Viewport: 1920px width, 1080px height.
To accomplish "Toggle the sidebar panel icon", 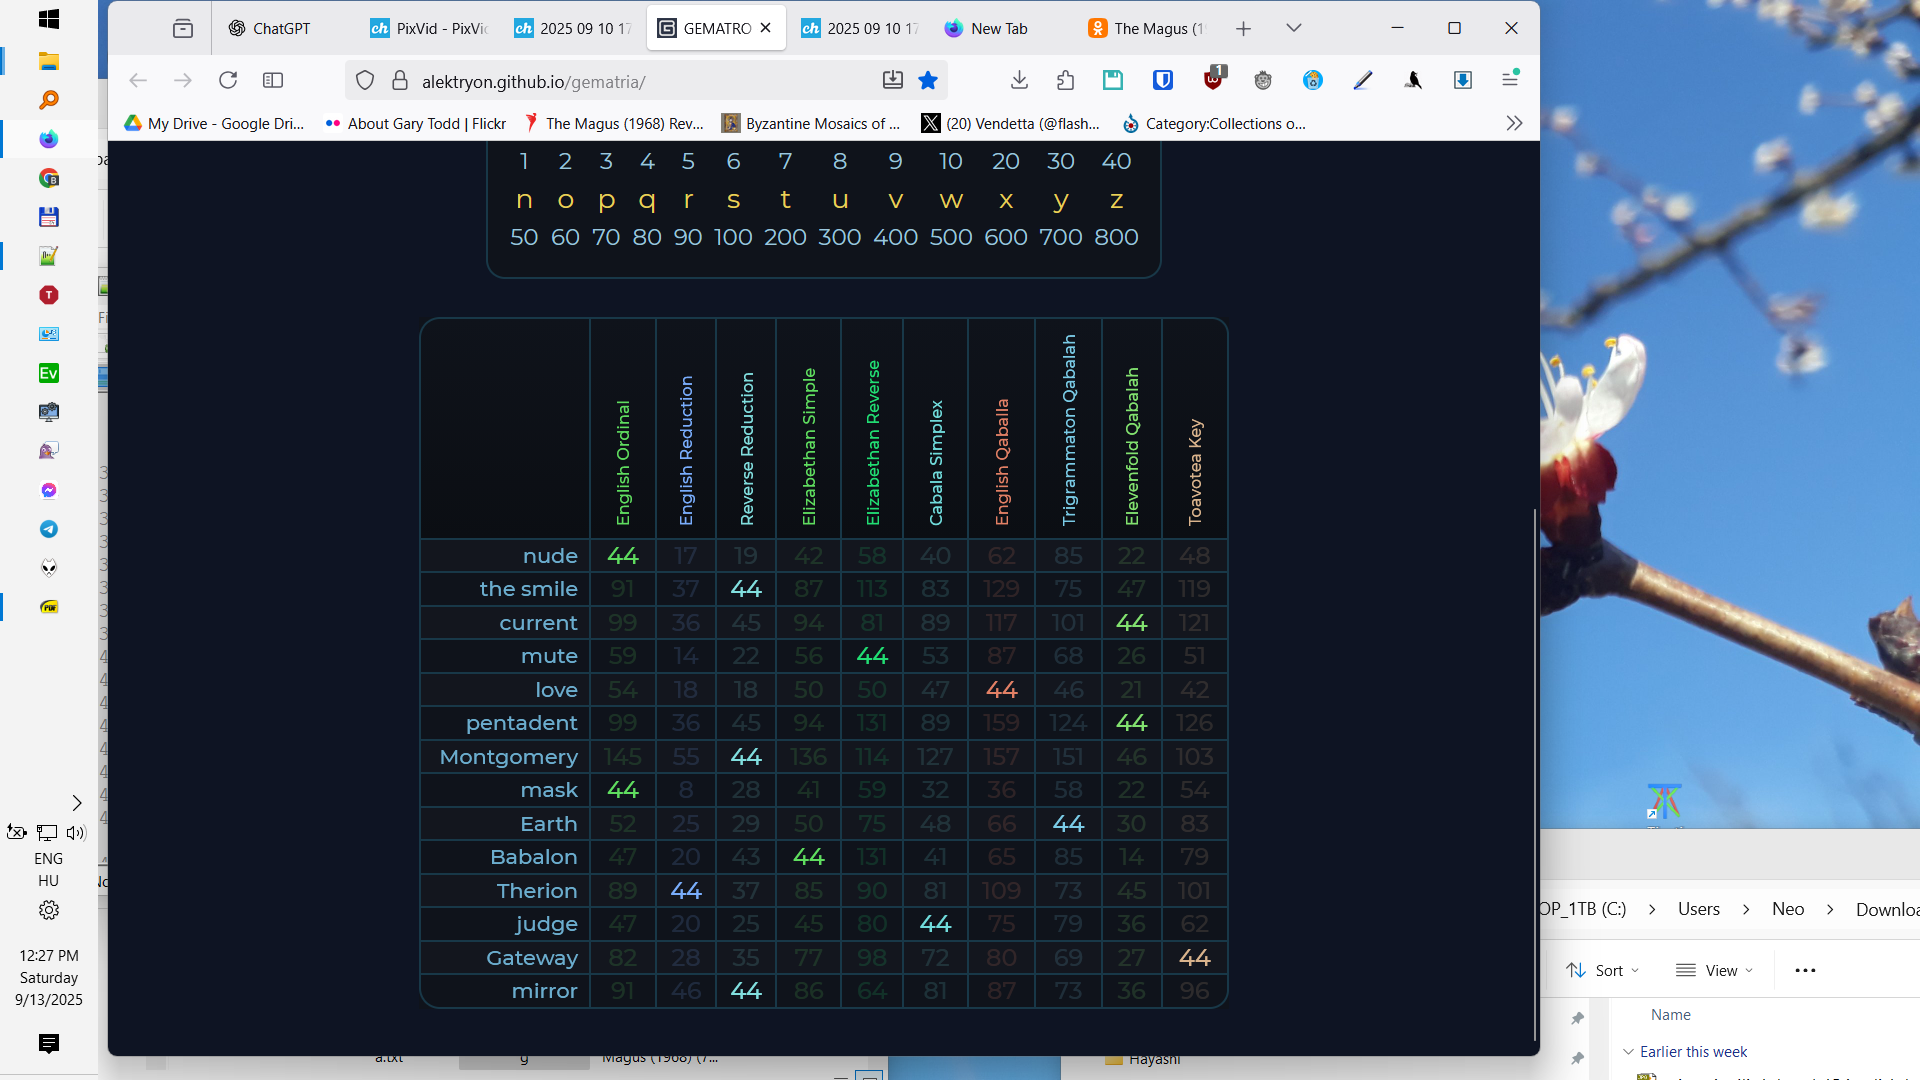I will coord(273,80).
